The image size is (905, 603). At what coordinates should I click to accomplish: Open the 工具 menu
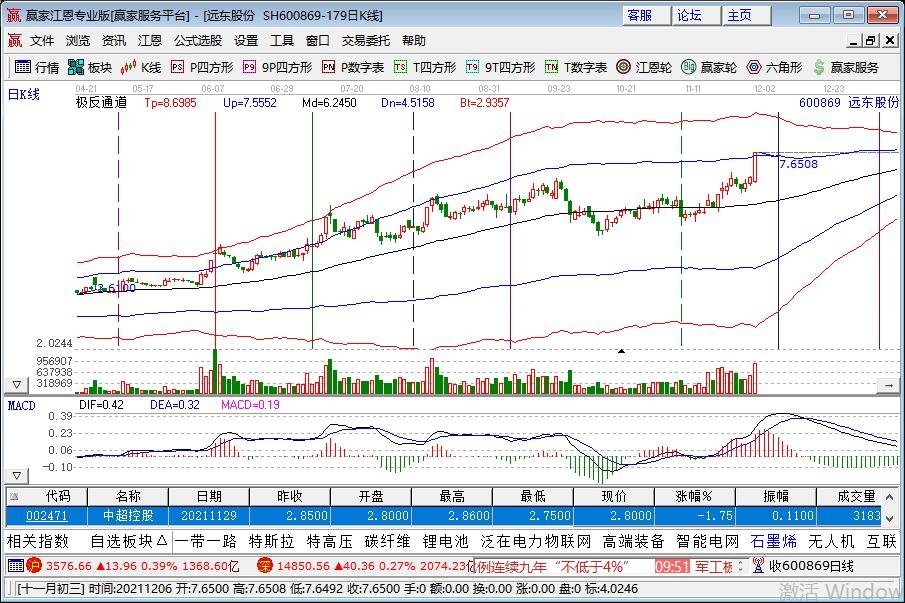(x=282, y=40)
